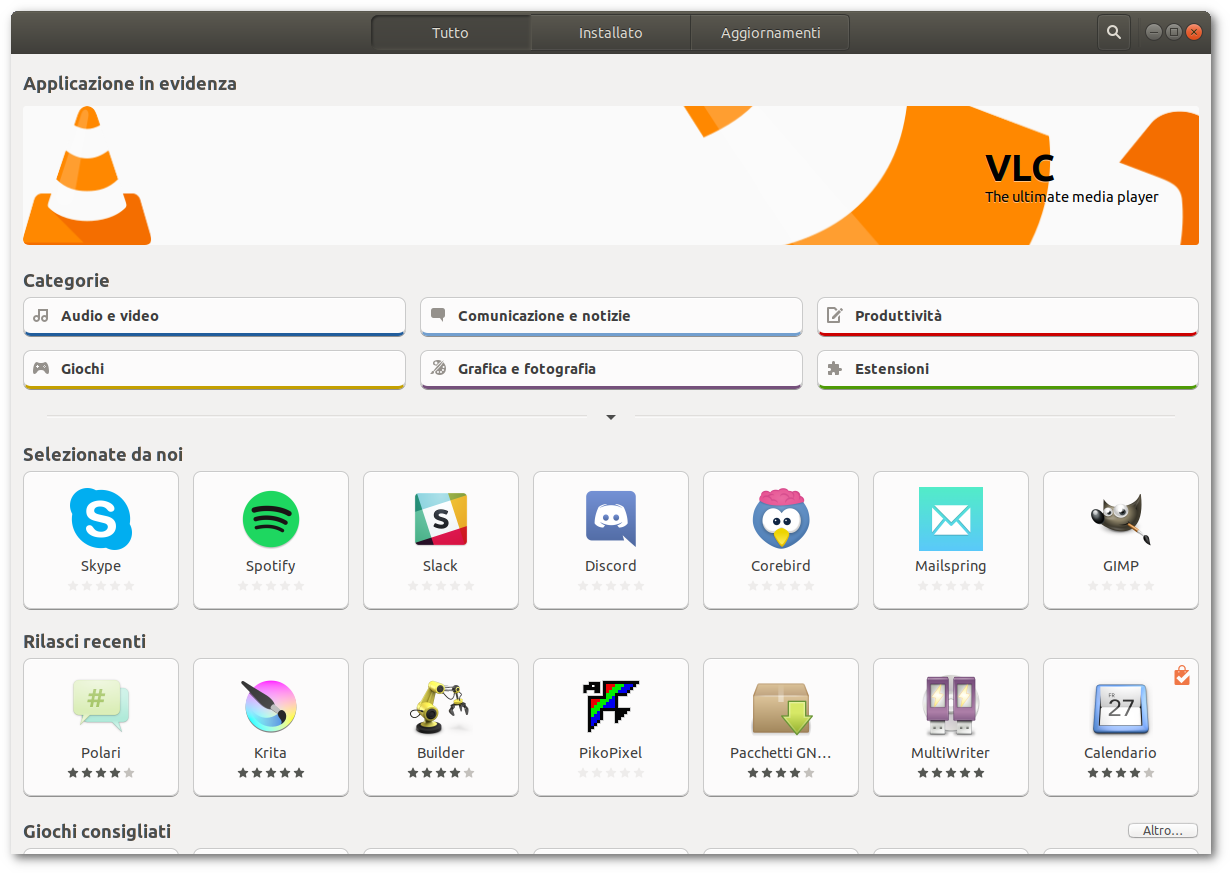Screen dimensions: 1230x873
Task: Open the Slack app tile
Action: click(x=441, y=519)
